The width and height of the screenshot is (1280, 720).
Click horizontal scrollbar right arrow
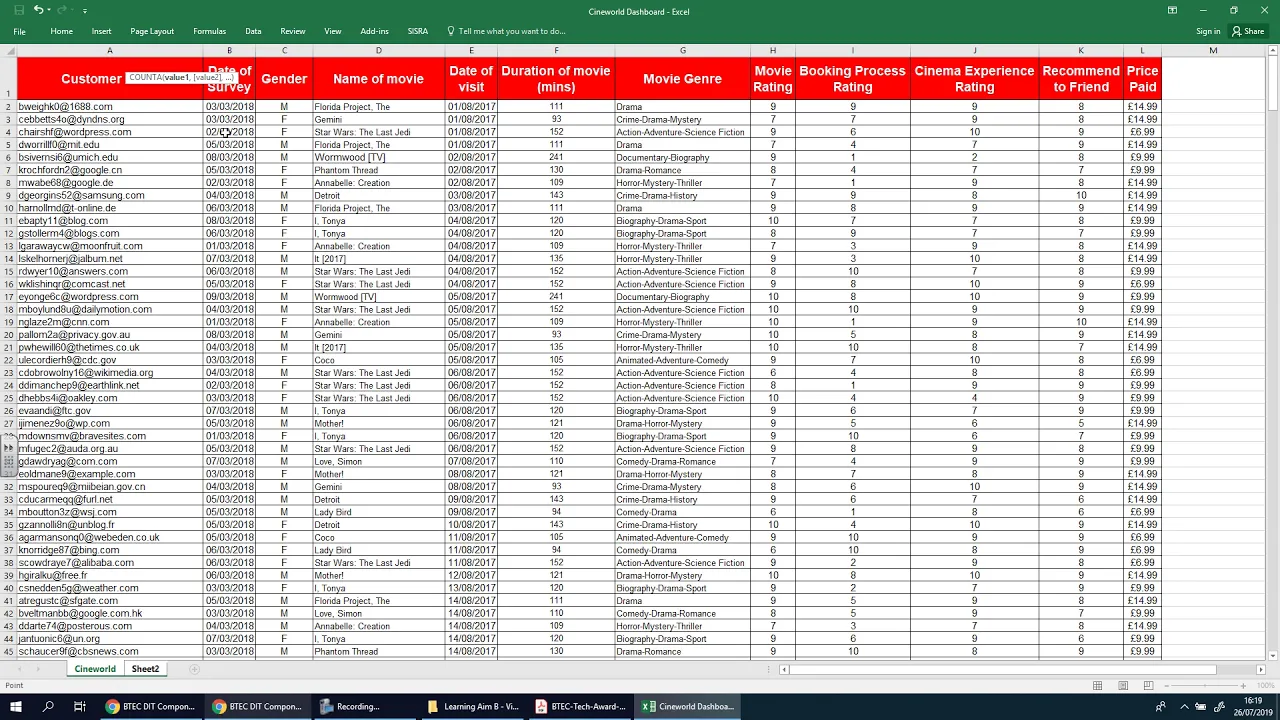pyautogui.click(x=1260, y=669)
